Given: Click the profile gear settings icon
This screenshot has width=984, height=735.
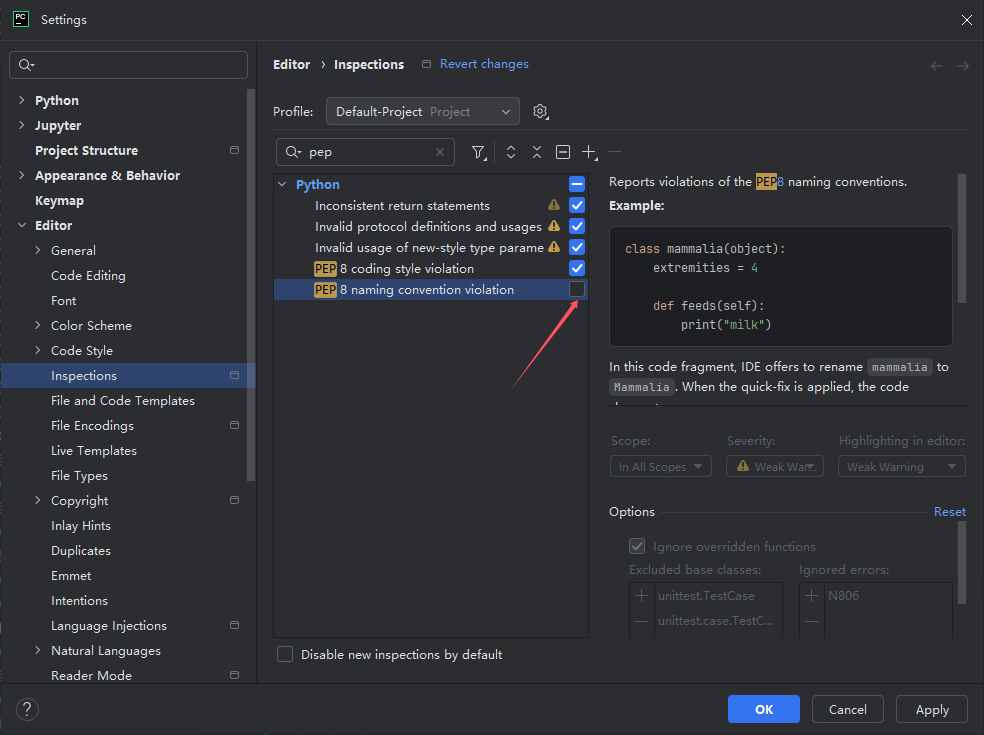Looking at the screenshot, I should coord(541,112).
